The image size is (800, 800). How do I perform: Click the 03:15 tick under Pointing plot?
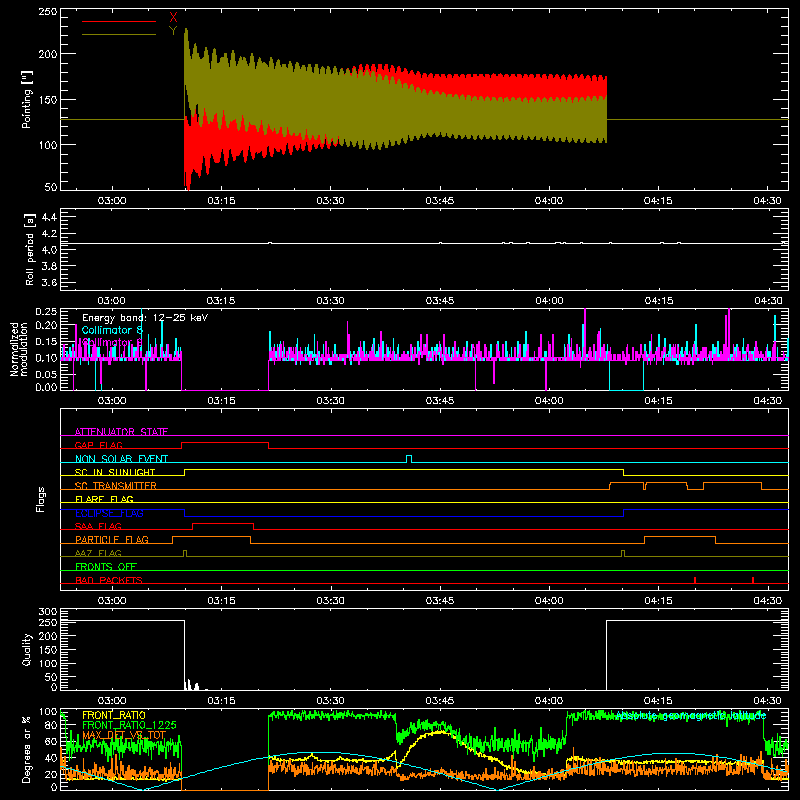tap(221, 201)
